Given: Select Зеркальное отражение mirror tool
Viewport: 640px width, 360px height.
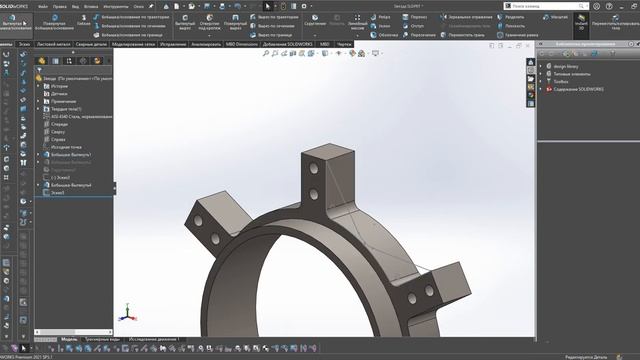Looking at the screenshot, I should coord(466,17).
